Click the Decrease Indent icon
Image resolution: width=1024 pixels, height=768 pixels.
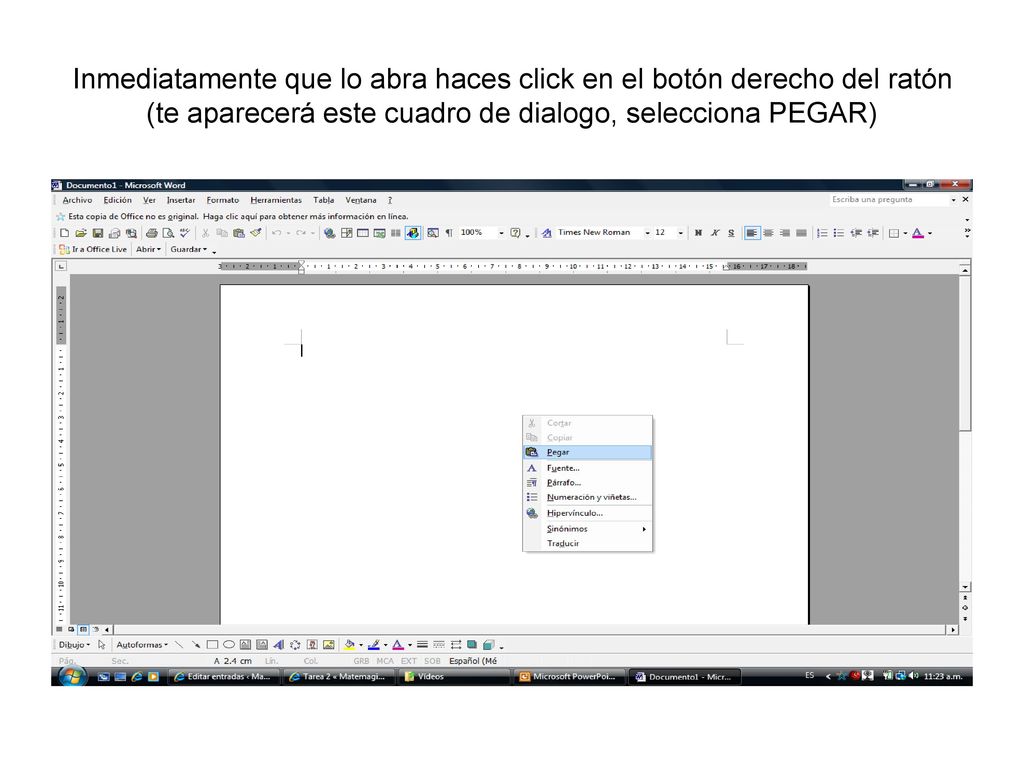click(856, 233)
